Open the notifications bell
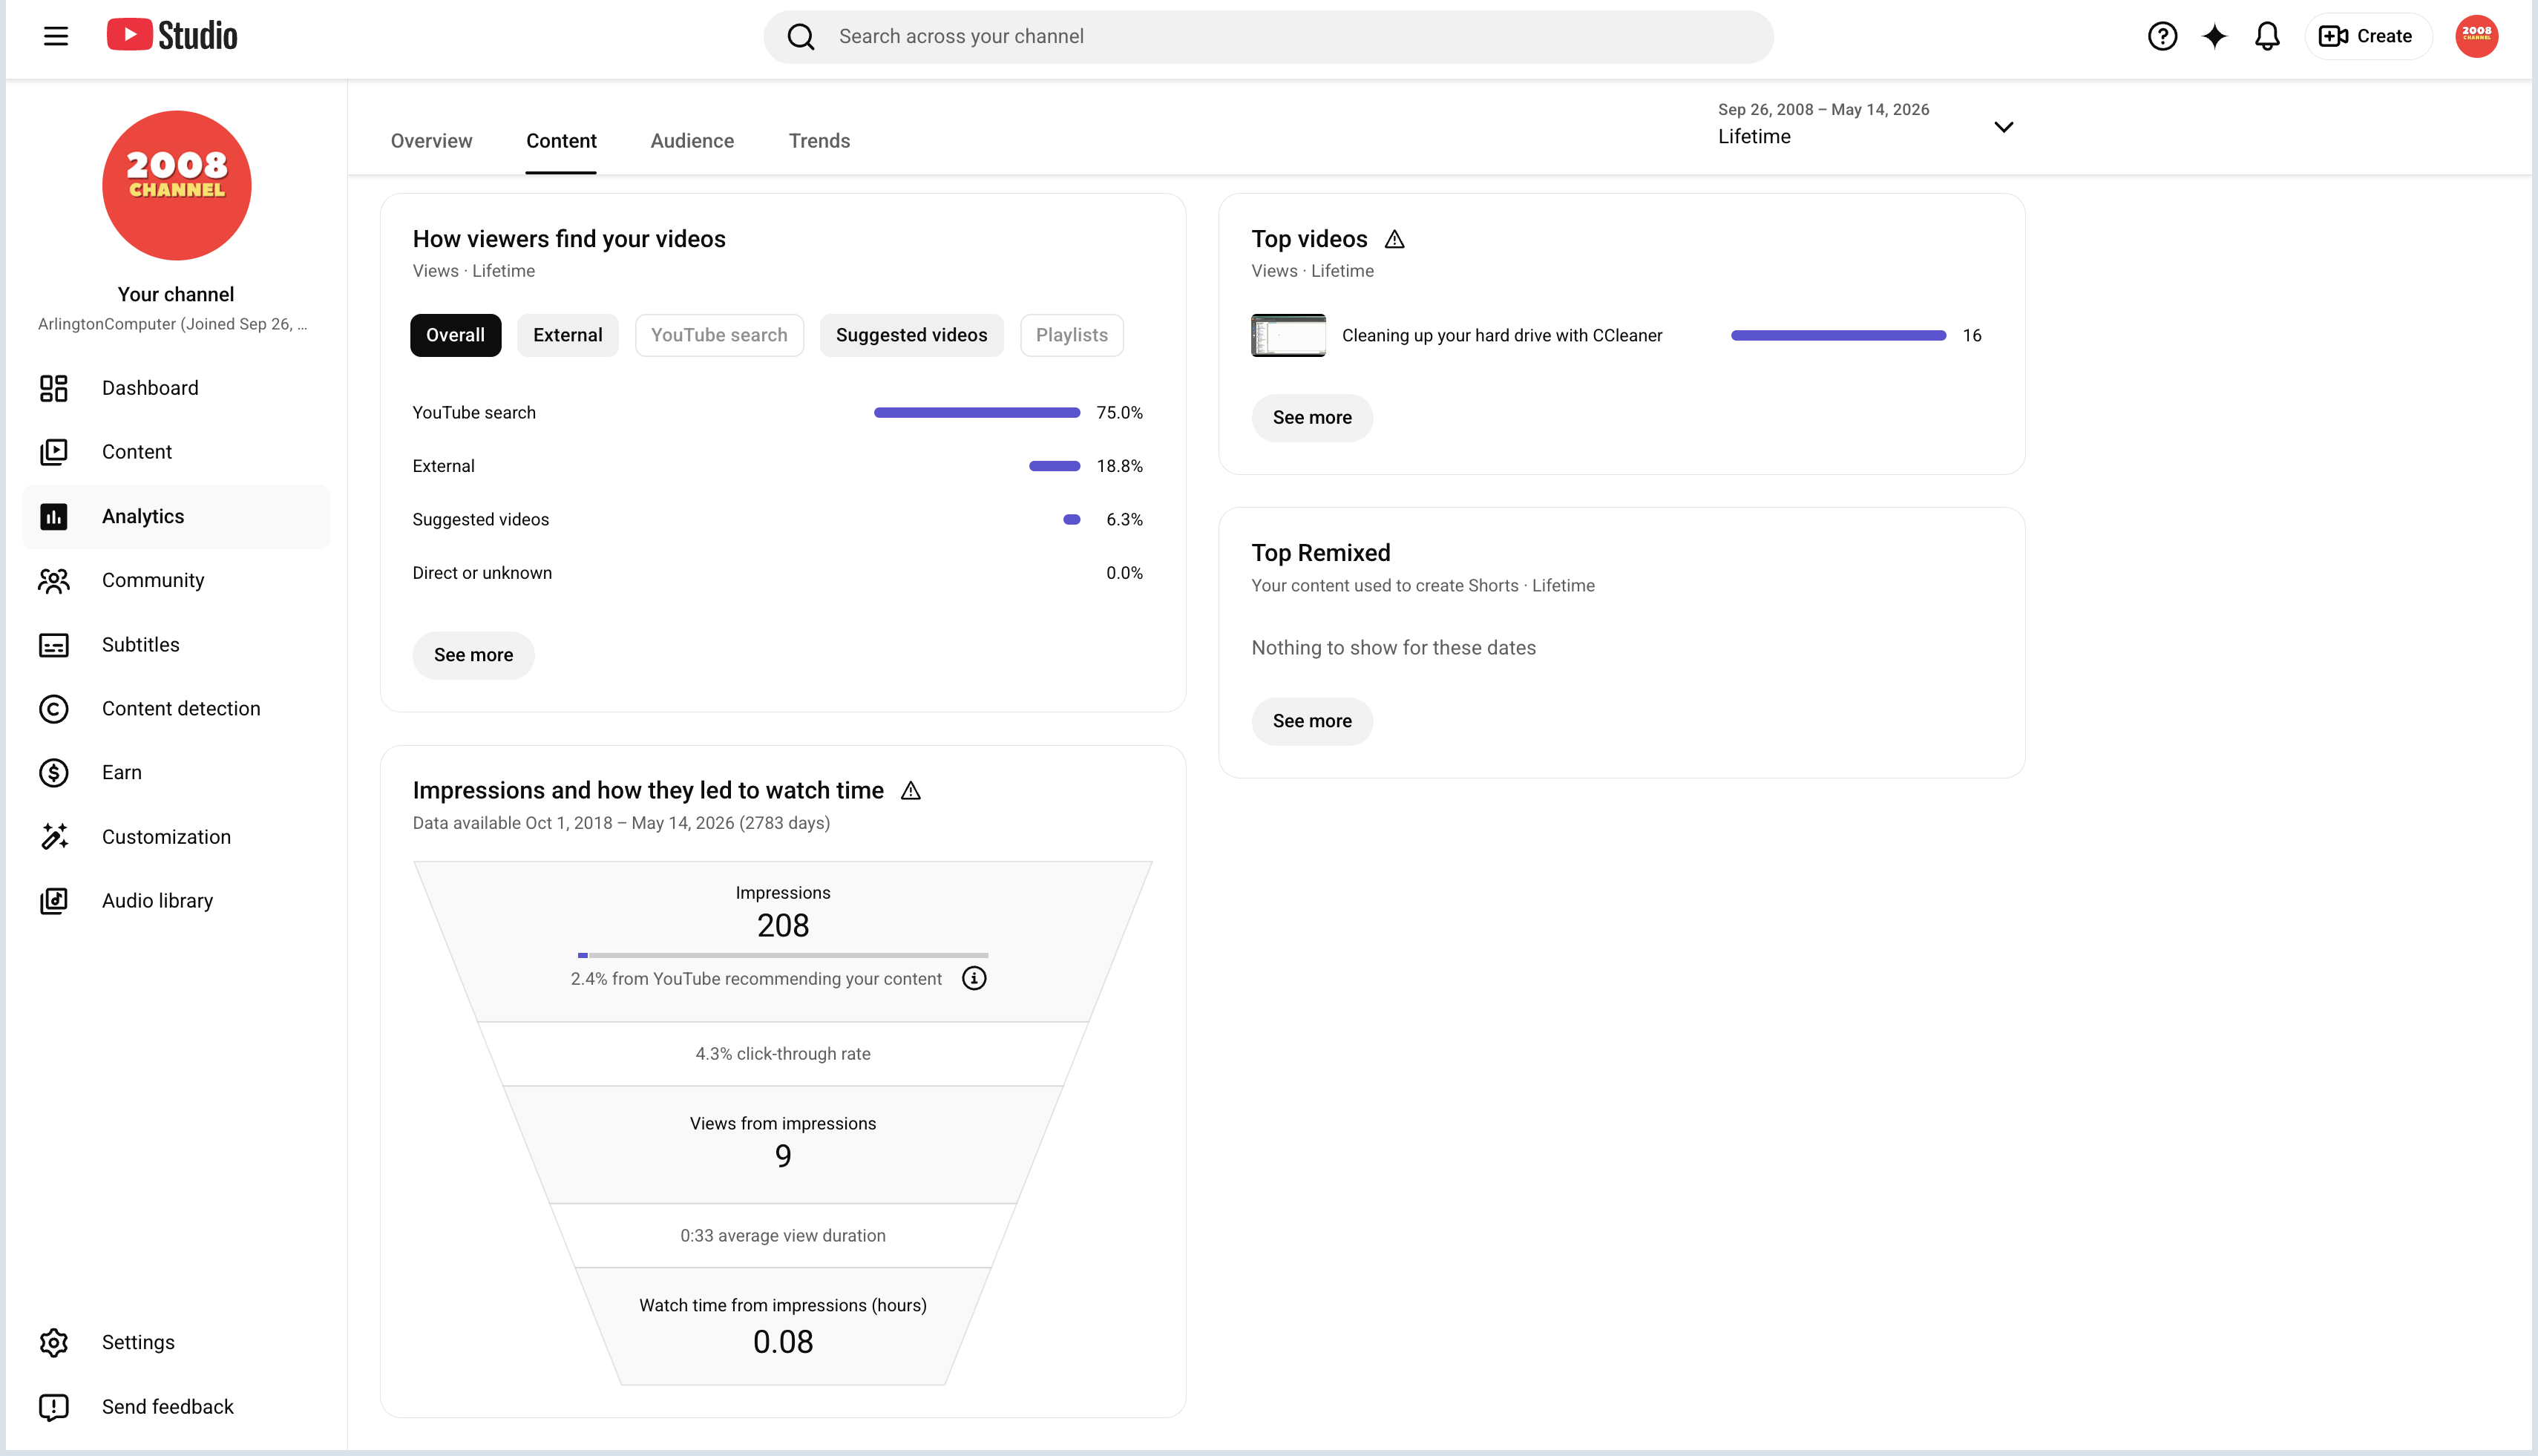 (x=2267, y=37)
